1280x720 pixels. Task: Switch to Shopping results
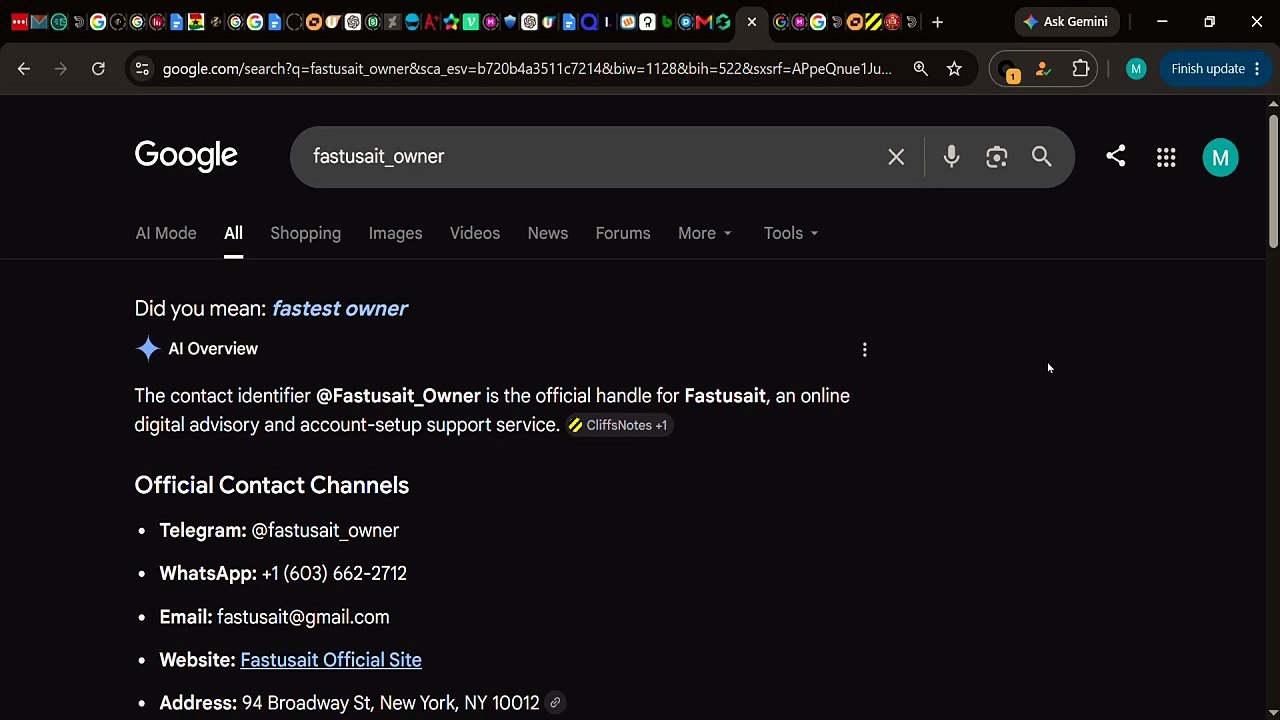pos(305,233)
